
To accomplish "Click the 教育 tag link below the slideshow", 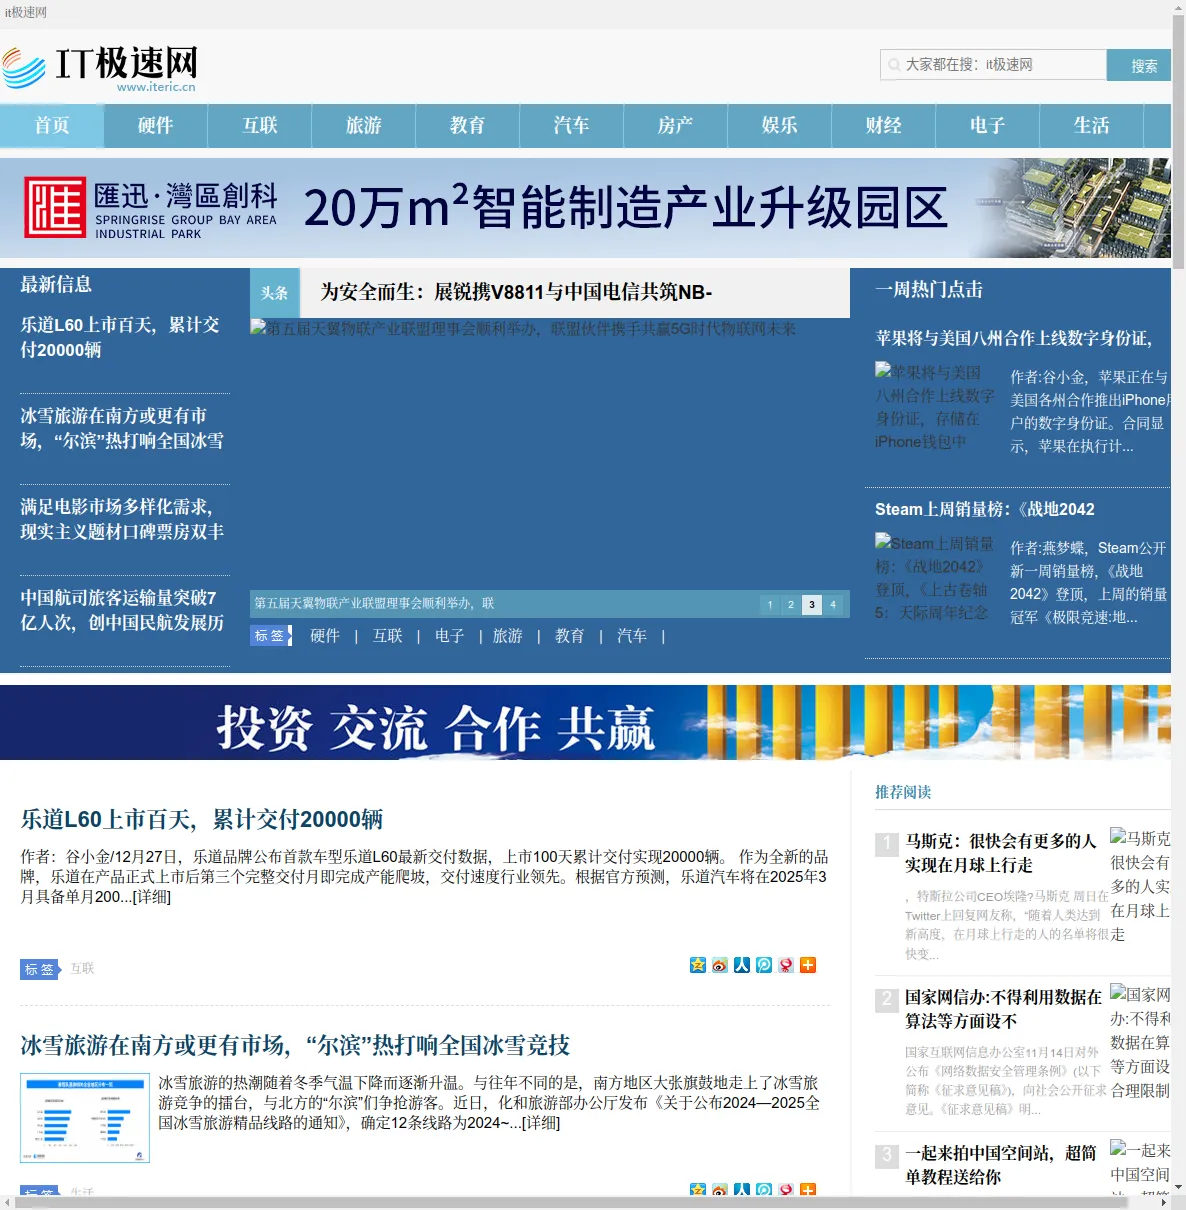I will [570, 636].
